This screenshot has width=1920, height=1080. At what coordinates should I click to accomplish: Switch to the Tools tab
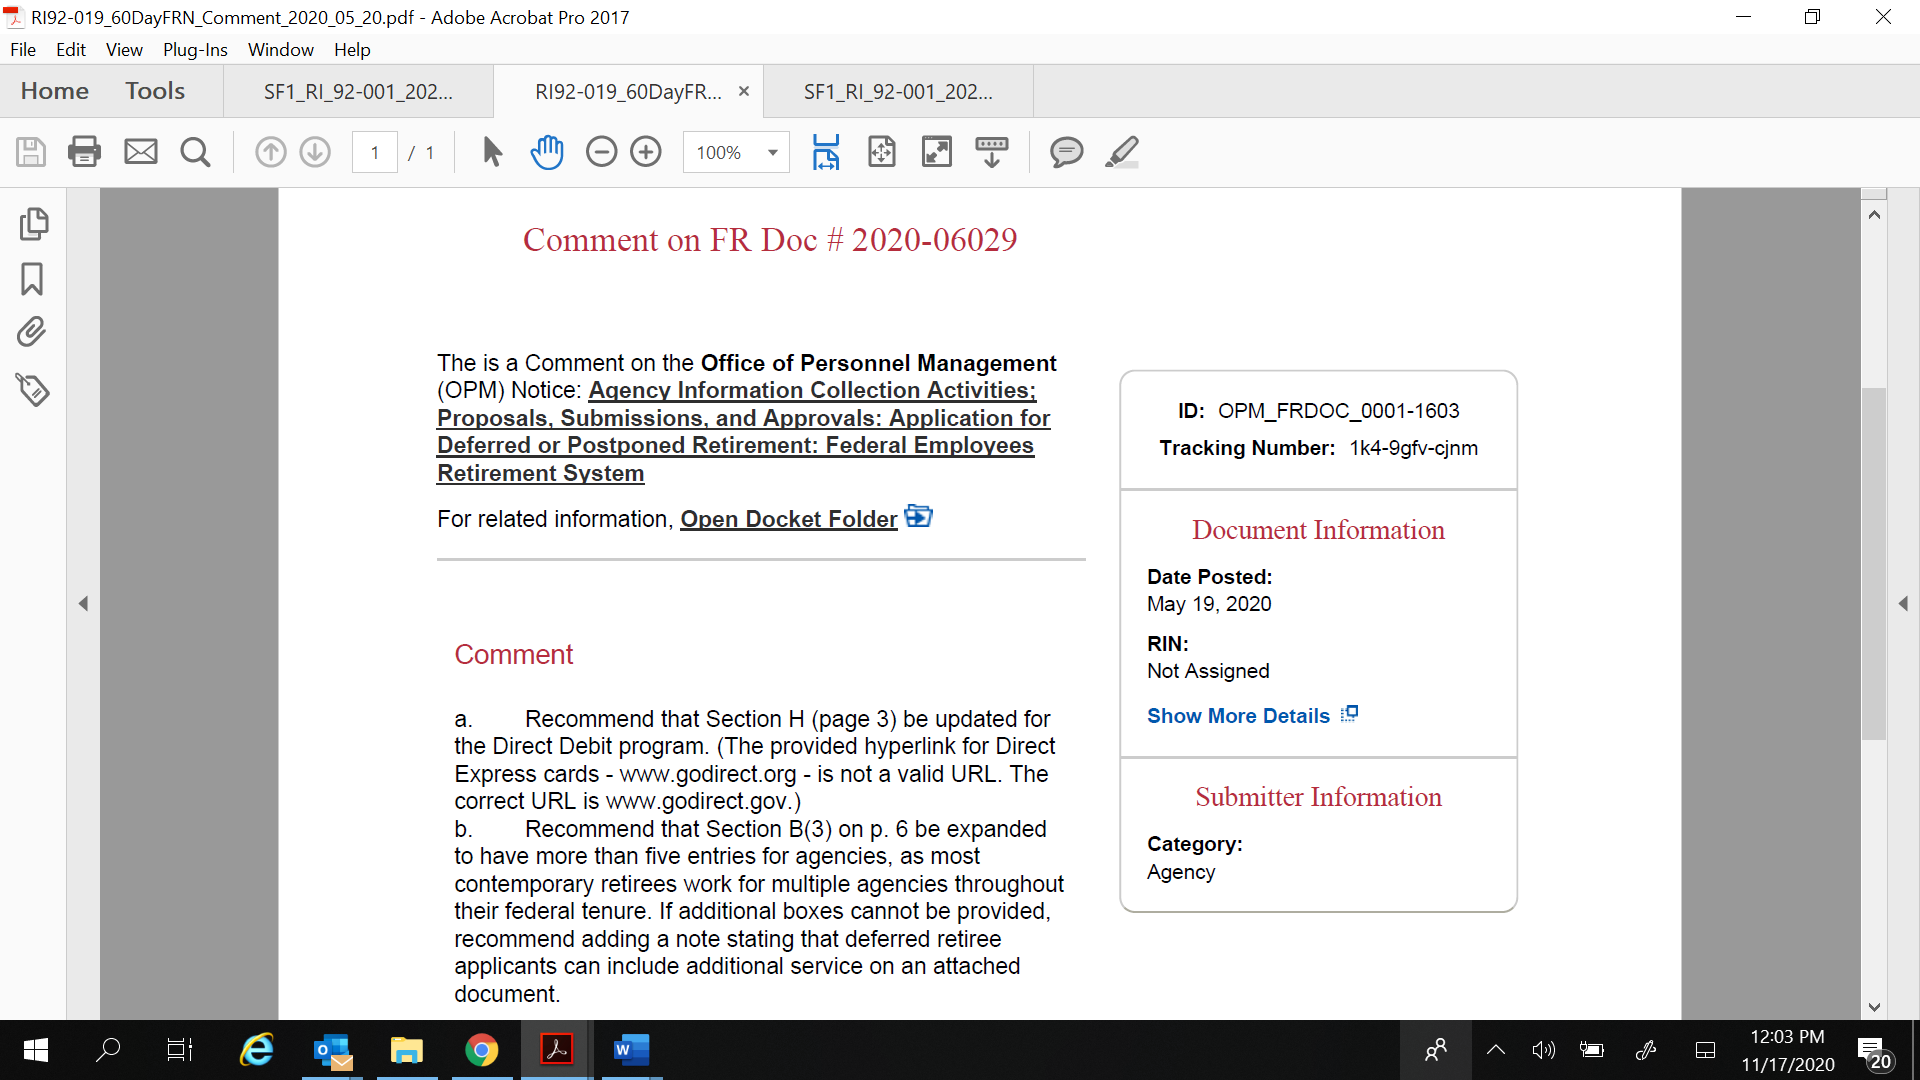155,91
